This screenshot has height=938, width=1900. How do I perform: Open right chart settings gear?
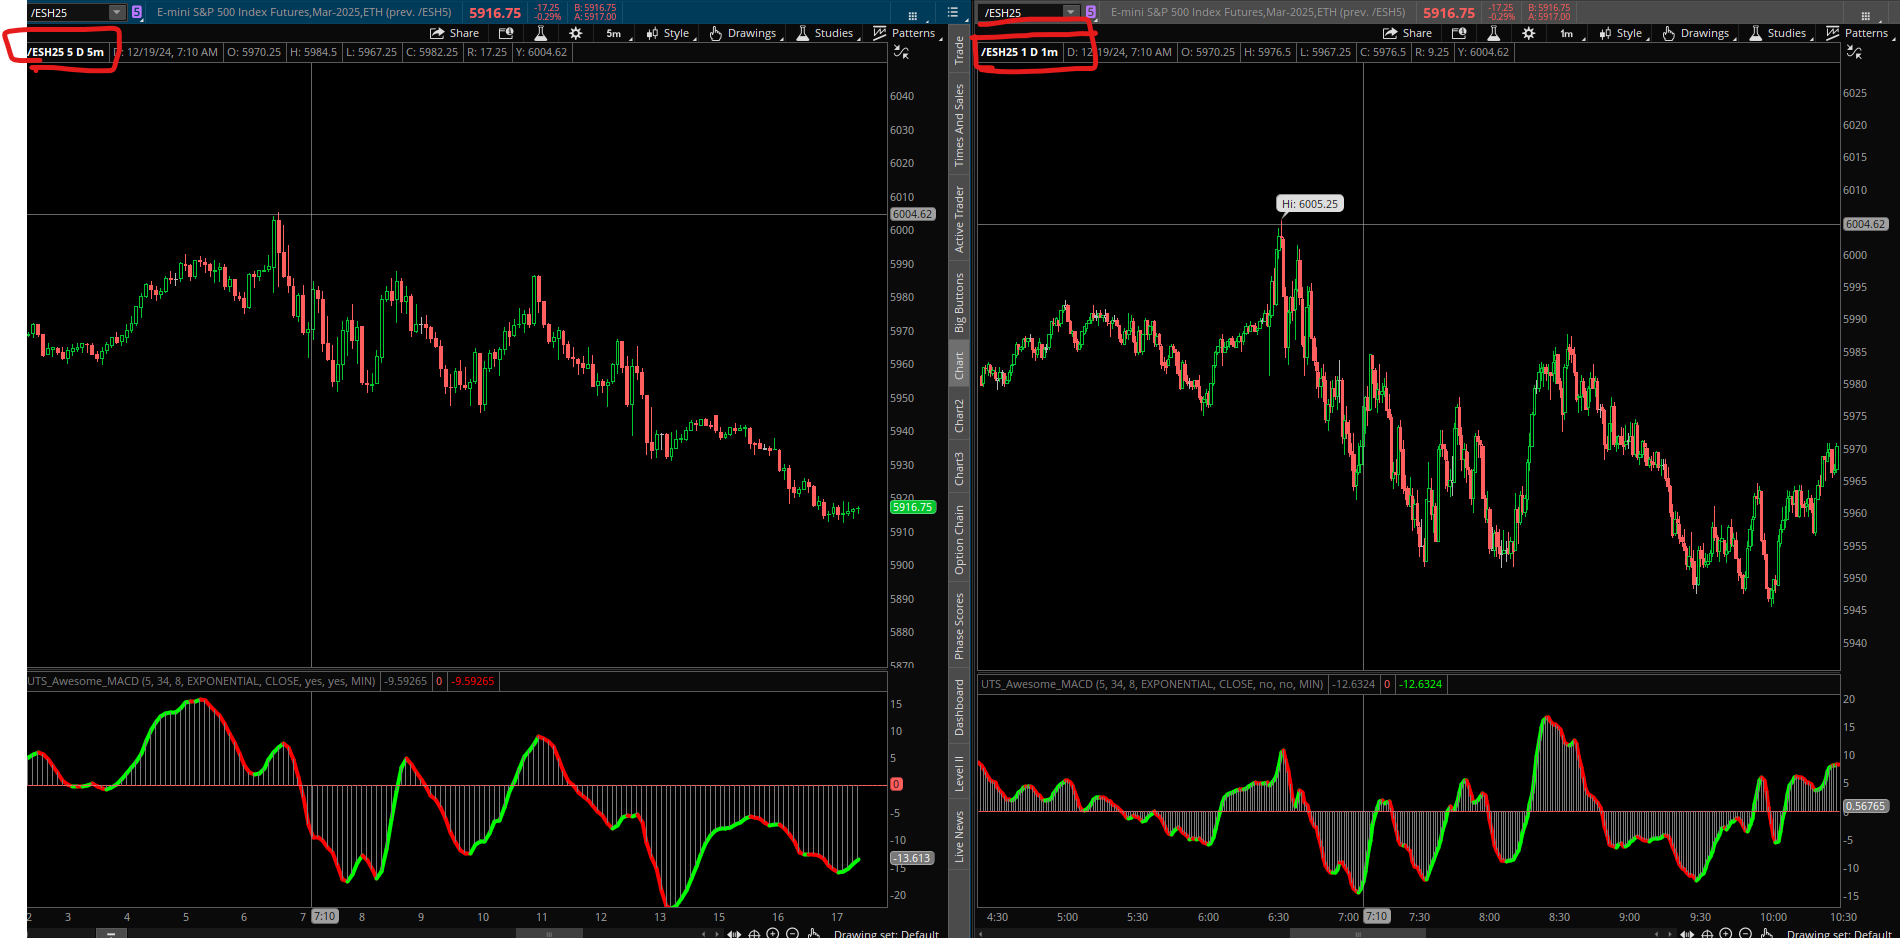tap(1529, 33)
